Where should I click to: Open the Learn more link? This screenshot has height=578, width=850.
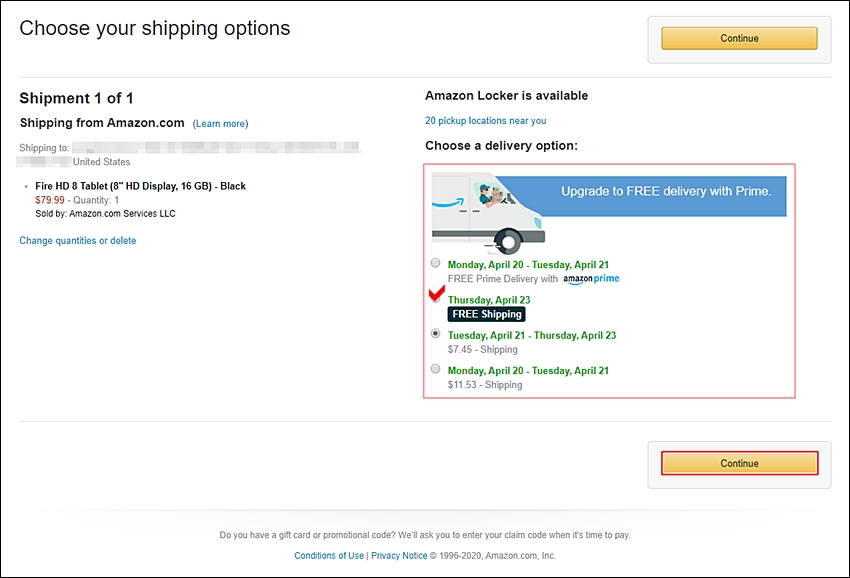tap(220, 124)
